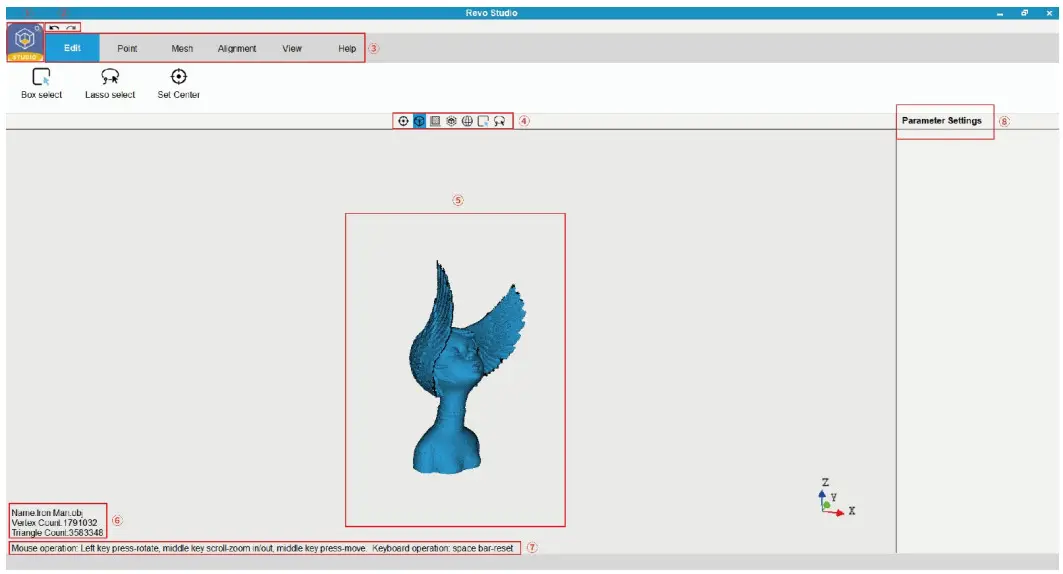Select the Lasso select tool in ribbon

110,83
